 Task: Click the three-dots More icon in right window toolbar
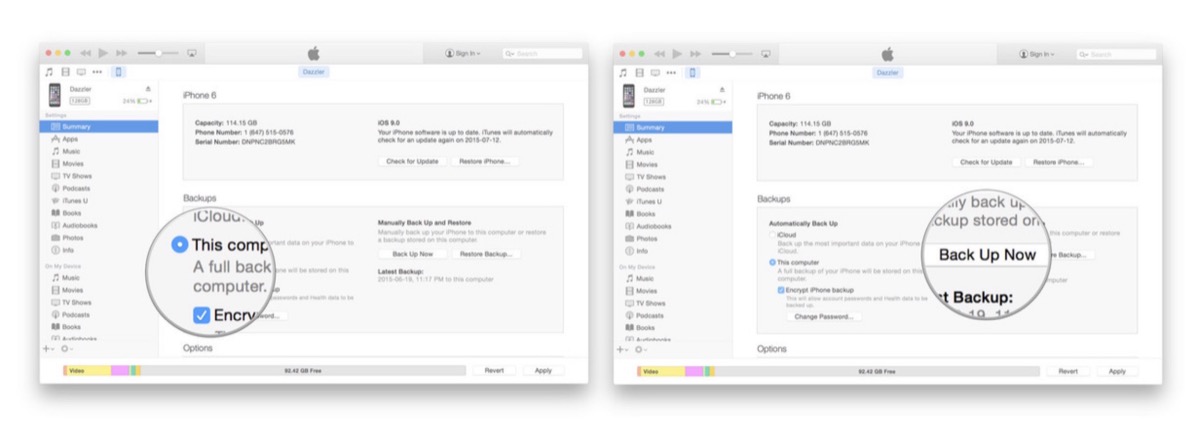coord(671,72)
